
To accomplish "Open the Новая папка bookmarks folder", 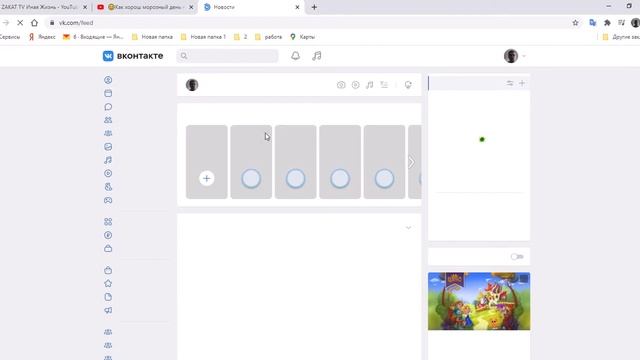I will click(x=152, y=37).
